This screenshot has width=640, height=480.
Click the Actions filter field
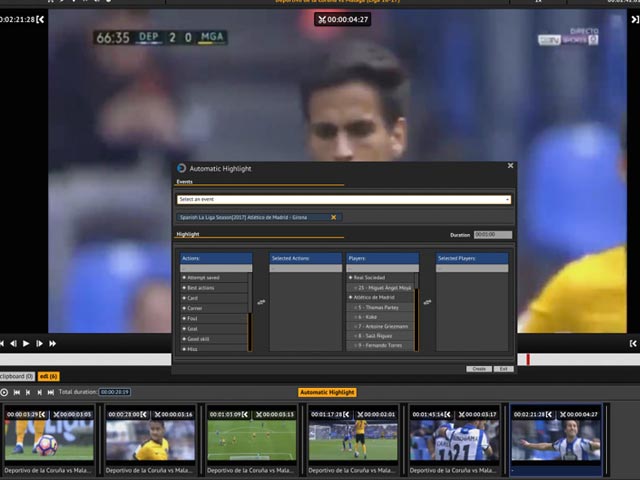[x=216, y=268]
